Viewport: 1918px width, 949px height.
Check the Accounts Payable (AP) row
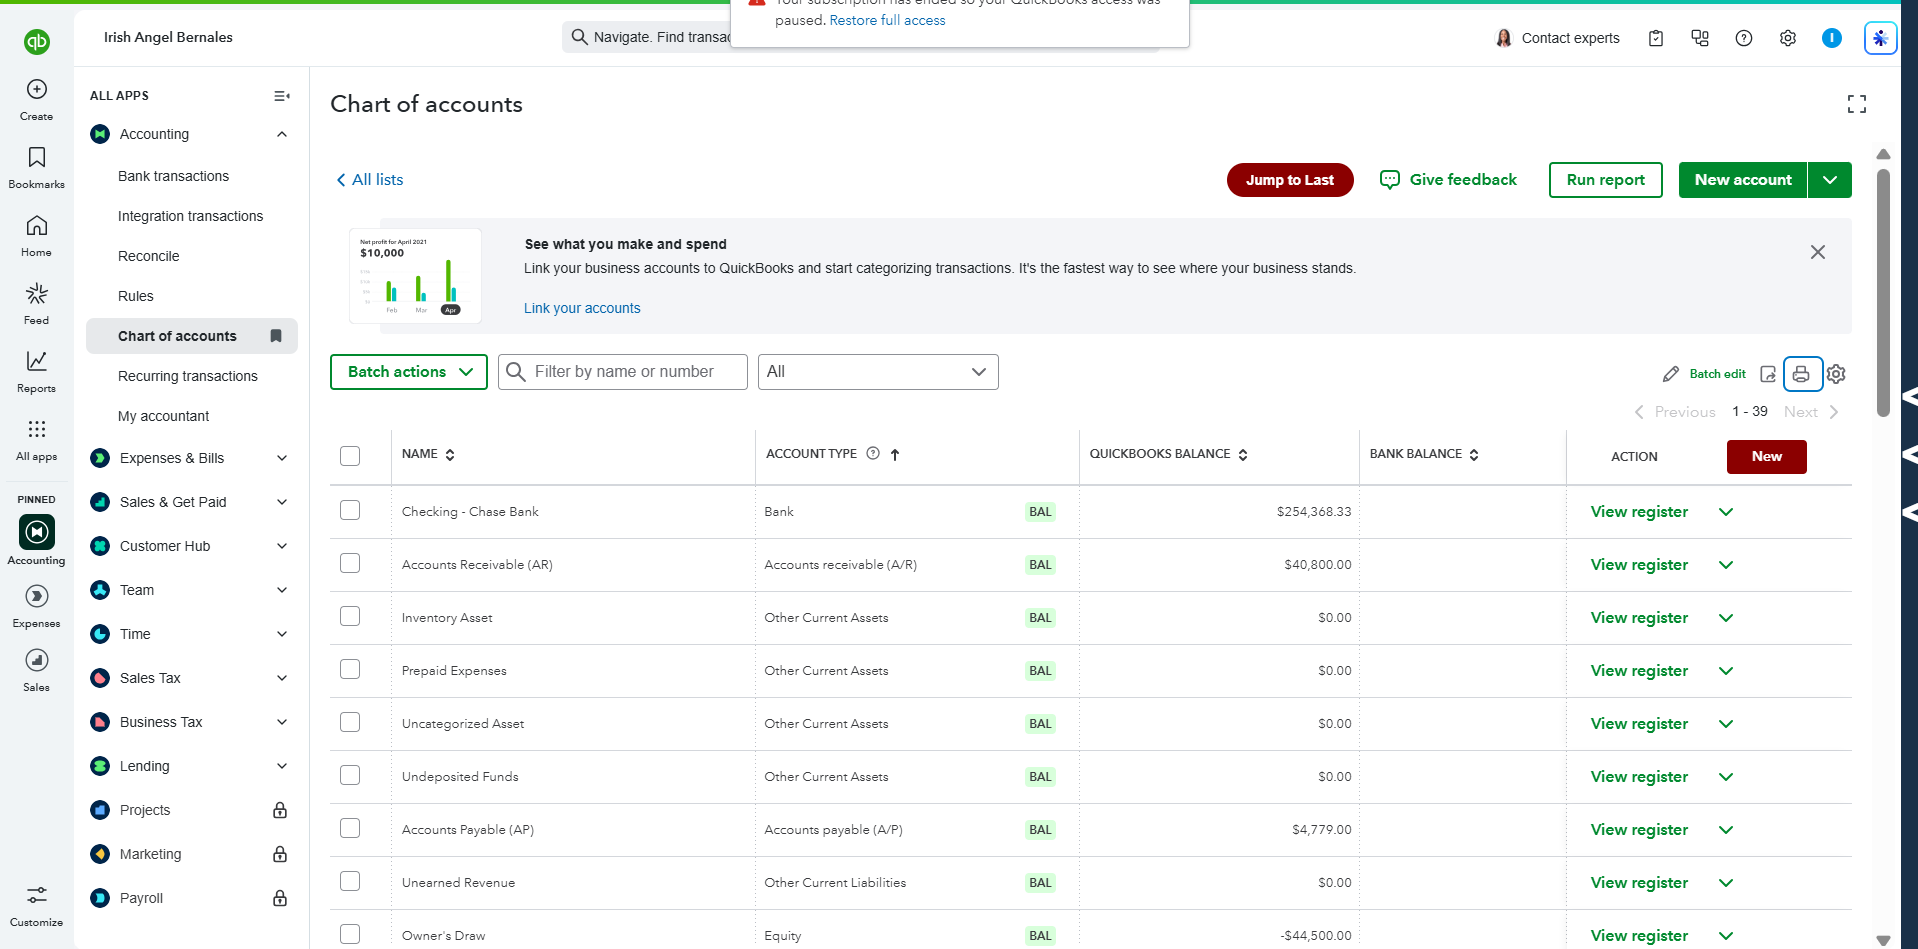350,828
